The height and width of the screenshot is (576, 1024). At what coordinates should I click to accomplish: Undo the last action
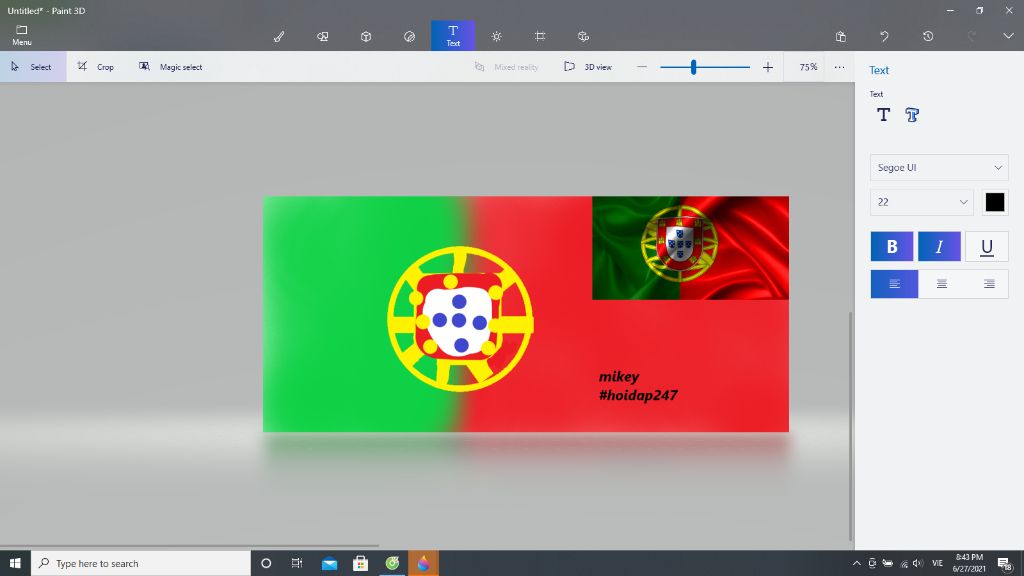pyautogui.click(x=884, y=37)
